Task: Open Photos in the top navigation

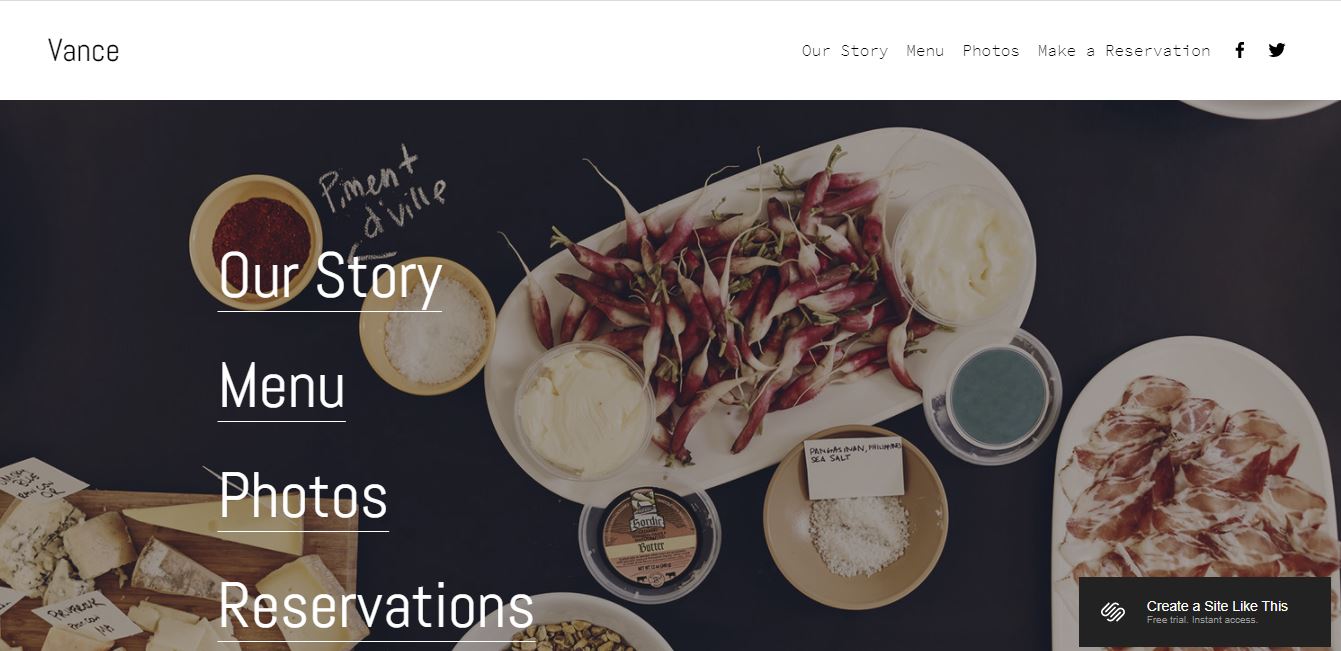Action: click(x=991, y=50)
